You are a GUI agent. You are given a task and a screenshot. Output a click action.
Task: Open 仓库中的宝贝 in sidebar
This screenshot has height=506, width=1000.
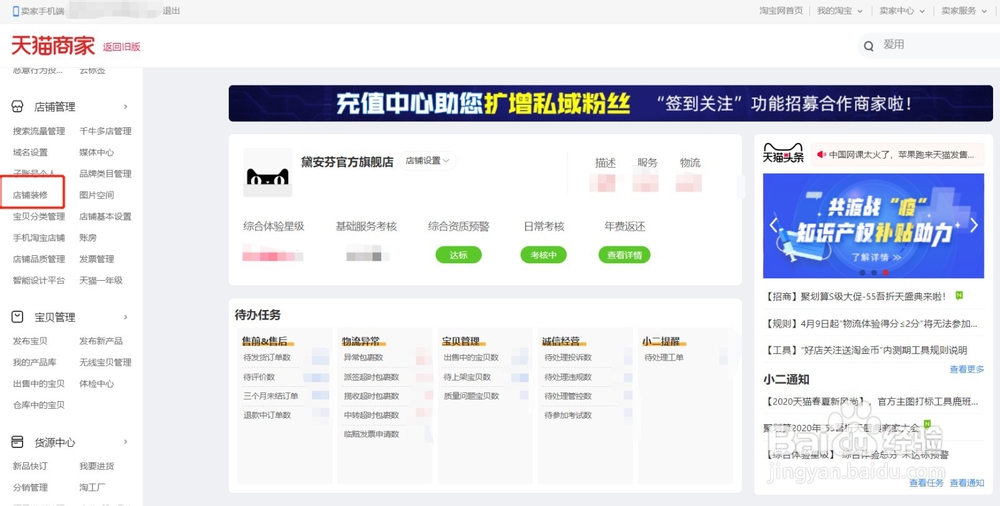pyautogui.click(x=39, y=405)
